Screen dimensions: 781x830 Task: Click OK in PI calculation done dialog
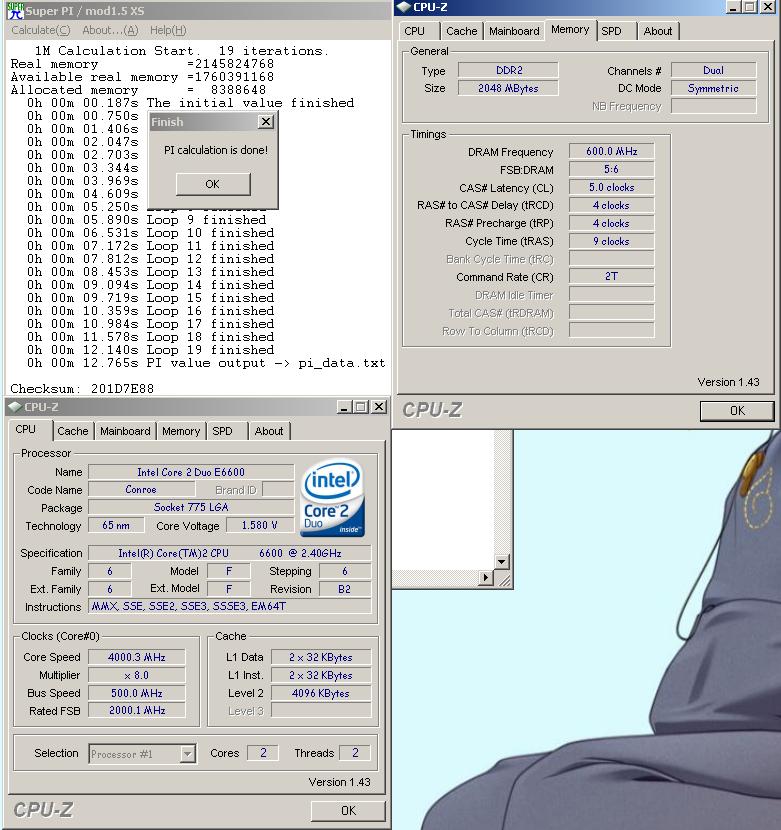213,184
